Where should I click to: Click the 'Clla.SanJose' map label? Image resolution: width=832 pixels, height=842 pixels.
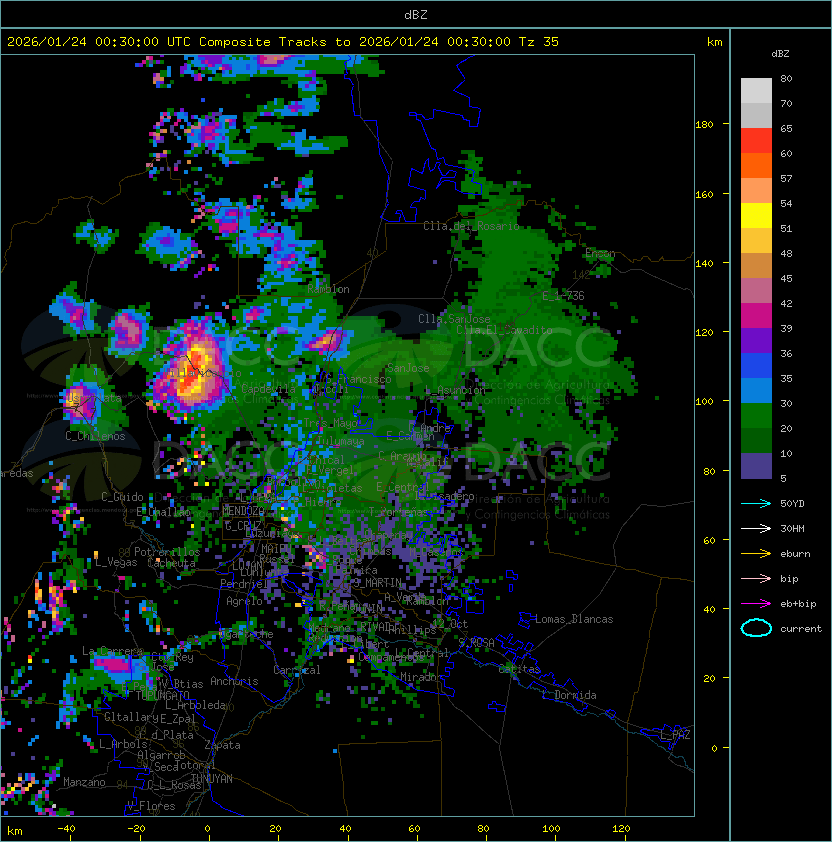click(454, 319)
